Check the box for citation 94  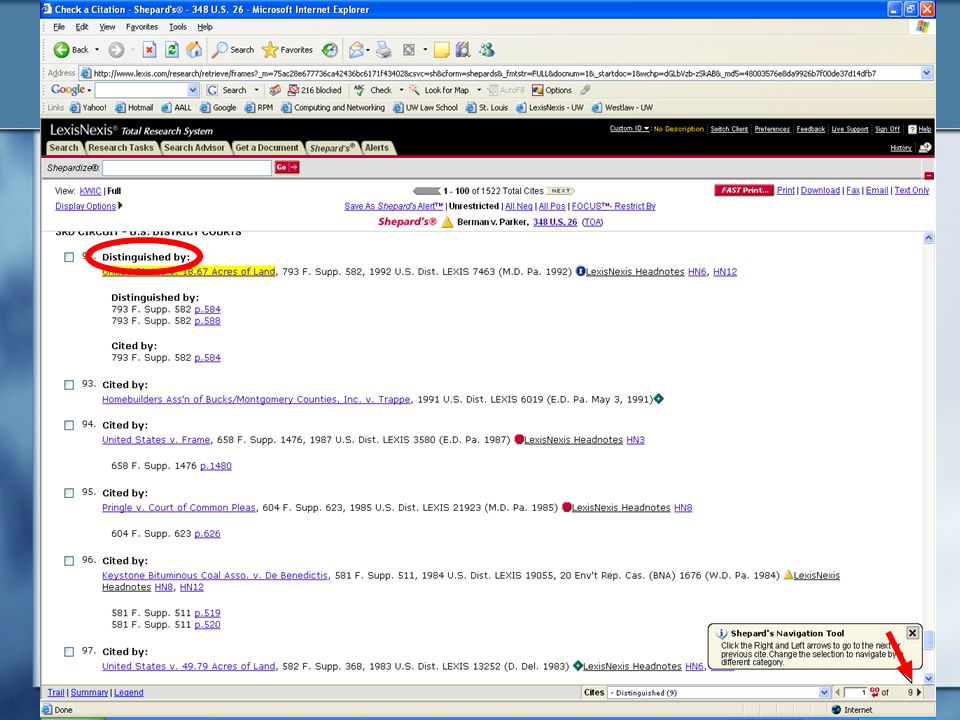(x=69, y=425)
